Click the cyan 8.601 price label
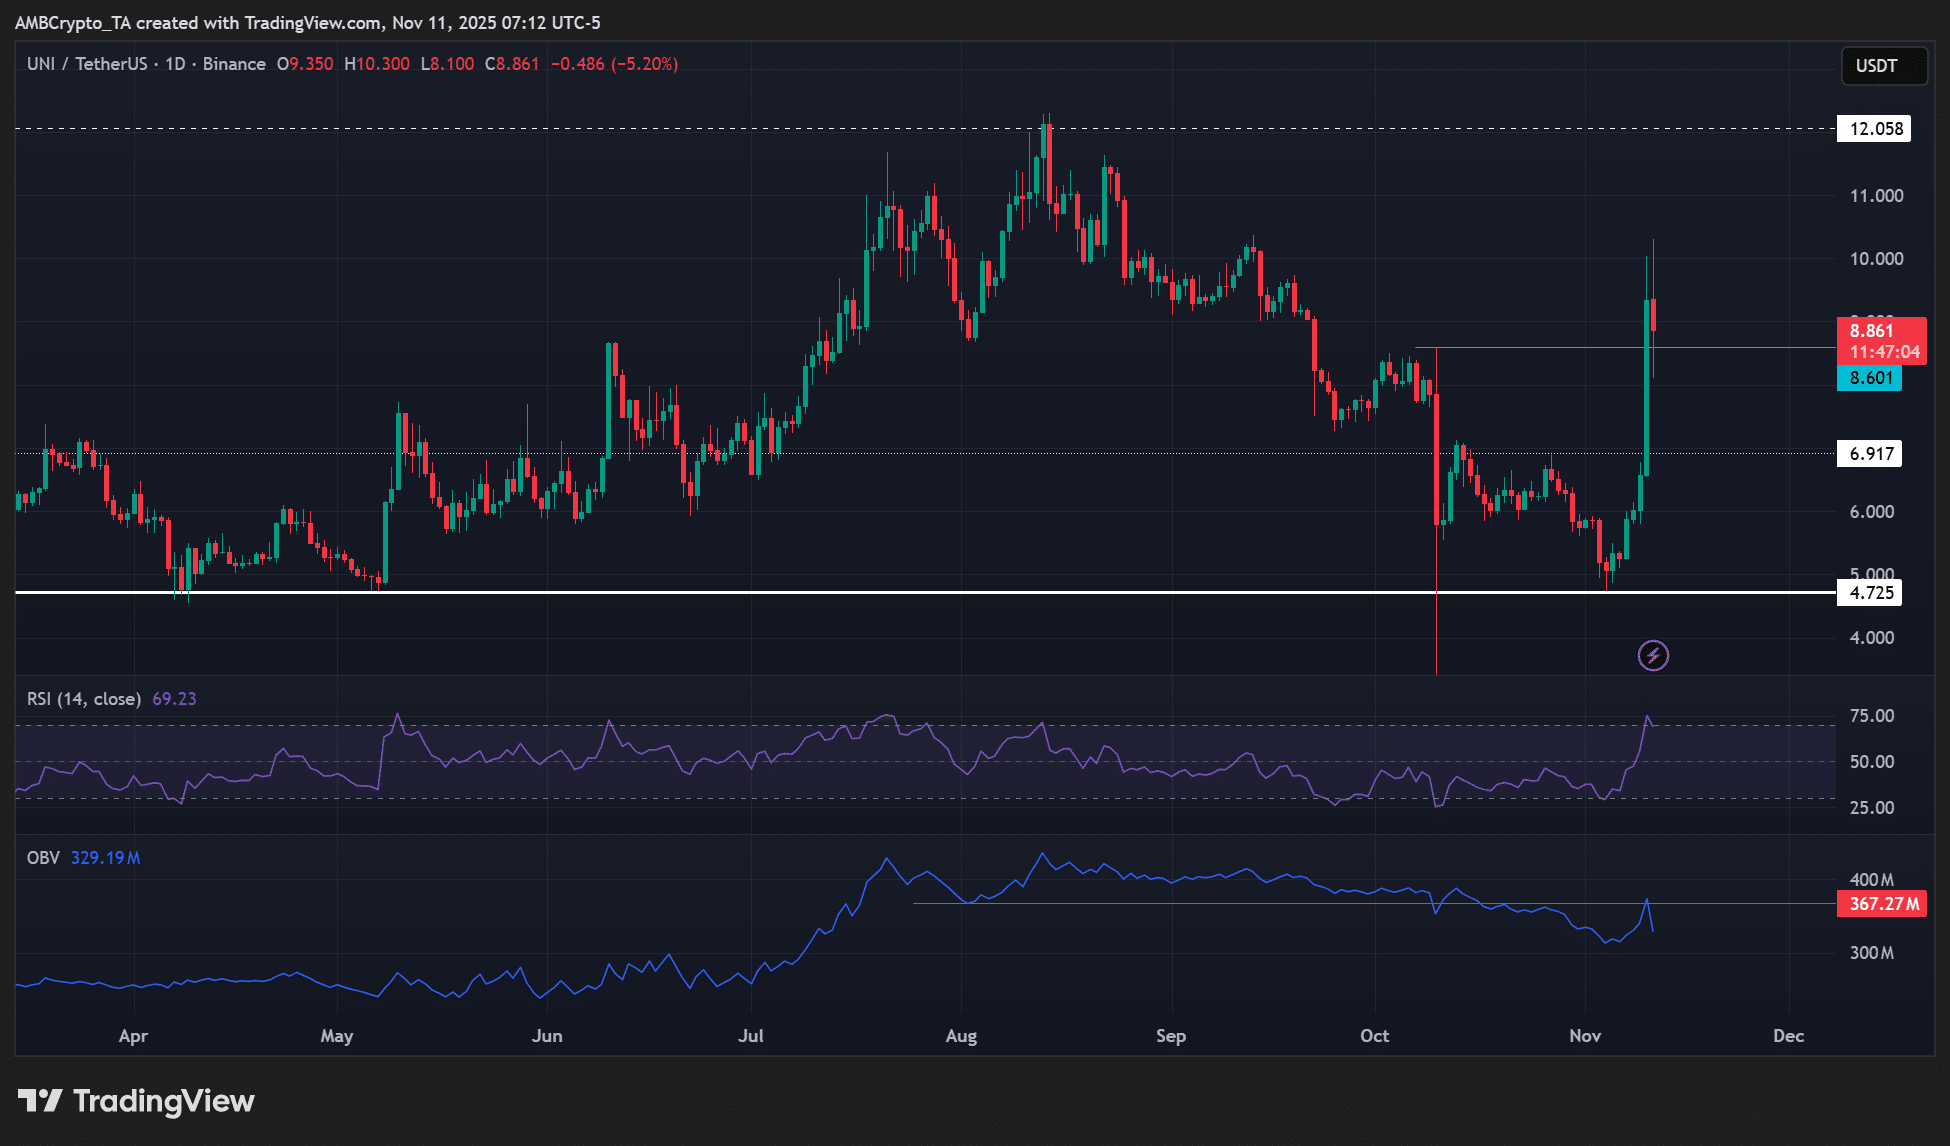 (1869, 378)
